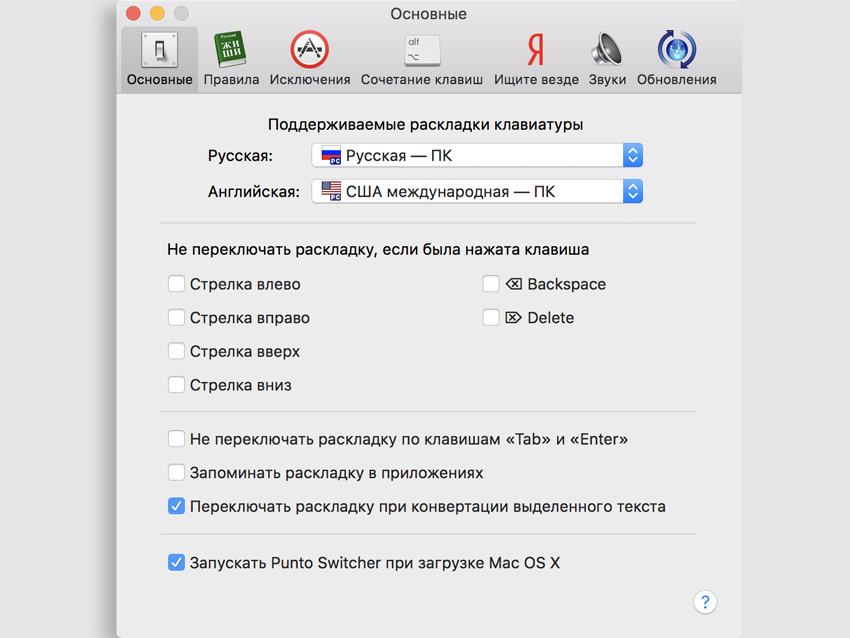850x638 pixels.
Task: Click the Основные tab label text
Action: (159, 80)
